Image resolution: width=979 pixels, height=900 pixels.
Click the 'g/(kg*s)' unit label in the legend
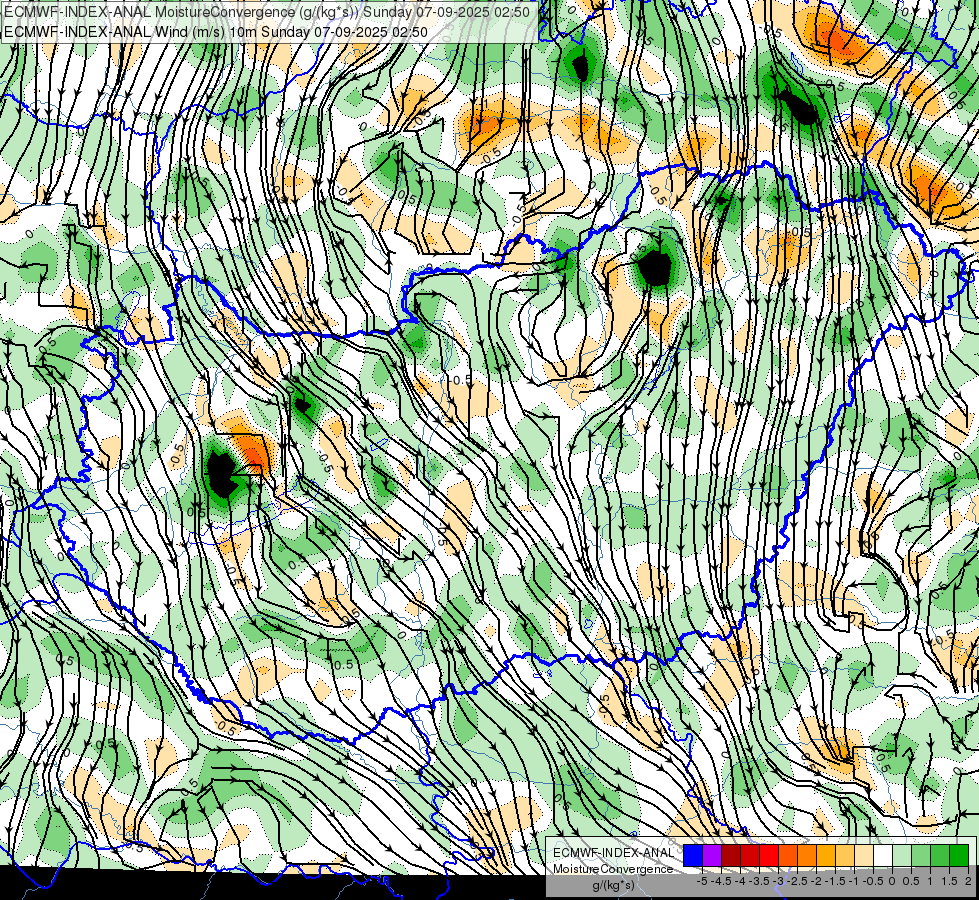(x=613, y=886)
